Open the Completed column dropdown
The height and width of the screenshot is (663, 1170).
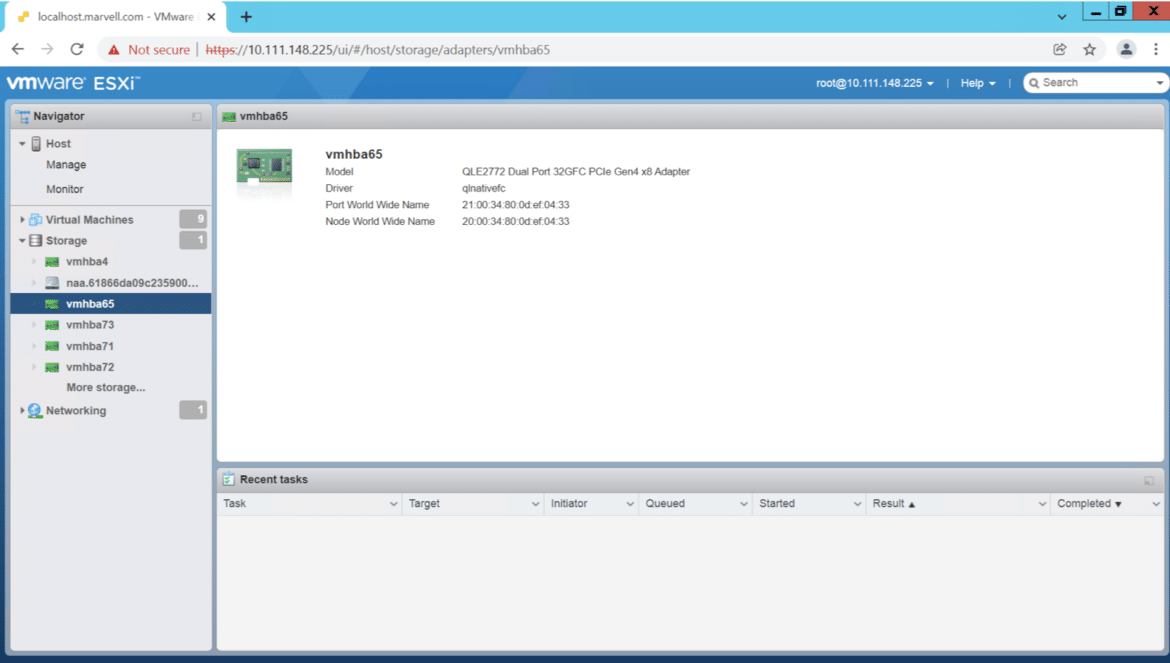pos(1156,504)
